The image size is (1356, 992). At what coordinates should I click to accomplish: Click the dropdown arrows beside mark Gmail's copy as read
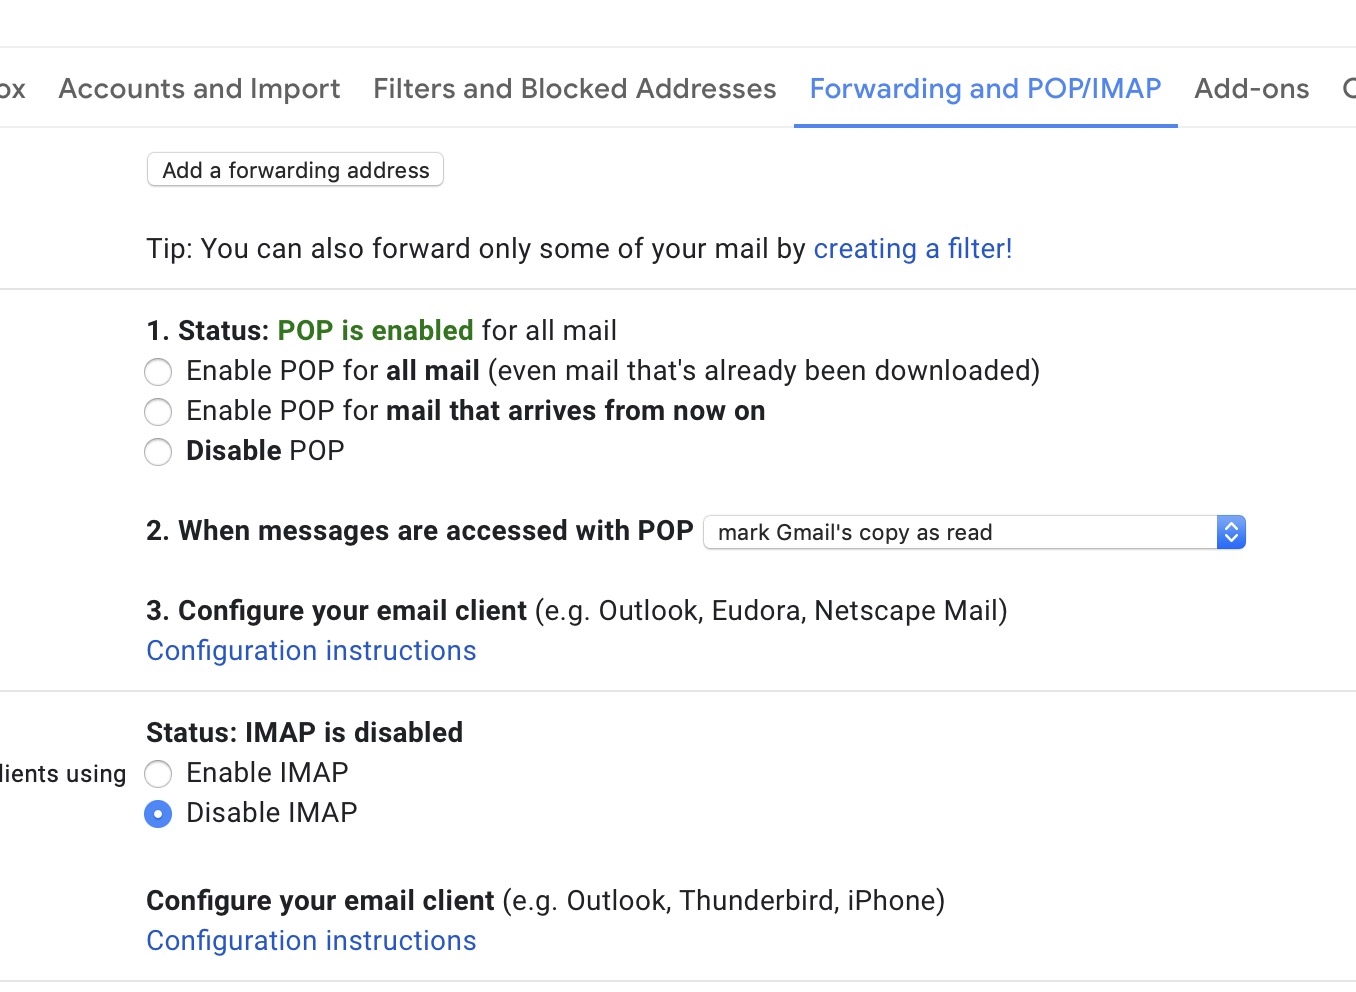[x=1231, y=531]
